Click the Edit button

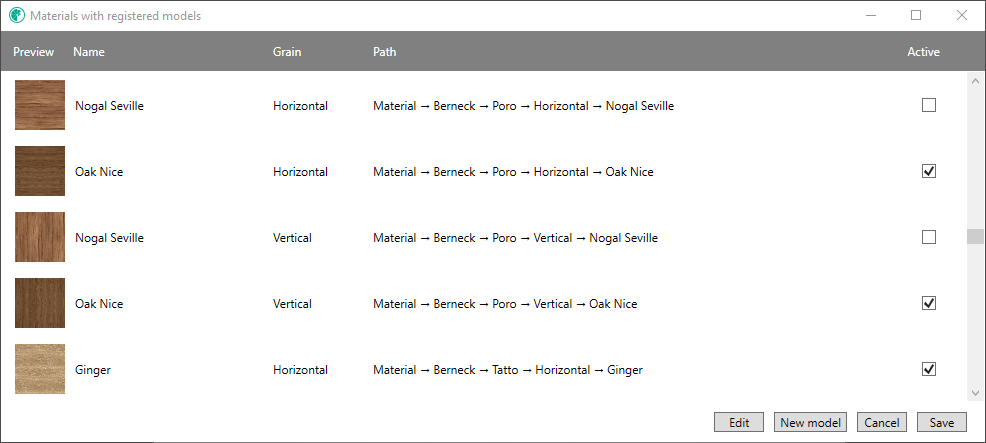pos(739,422)
